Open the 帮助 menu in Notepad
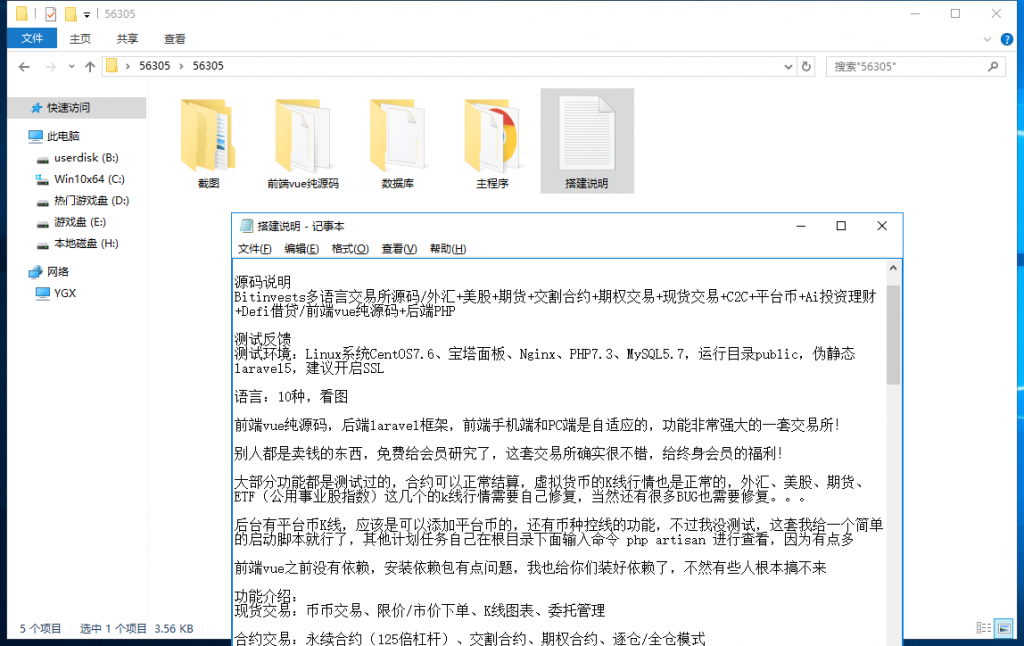 point(446,248)
